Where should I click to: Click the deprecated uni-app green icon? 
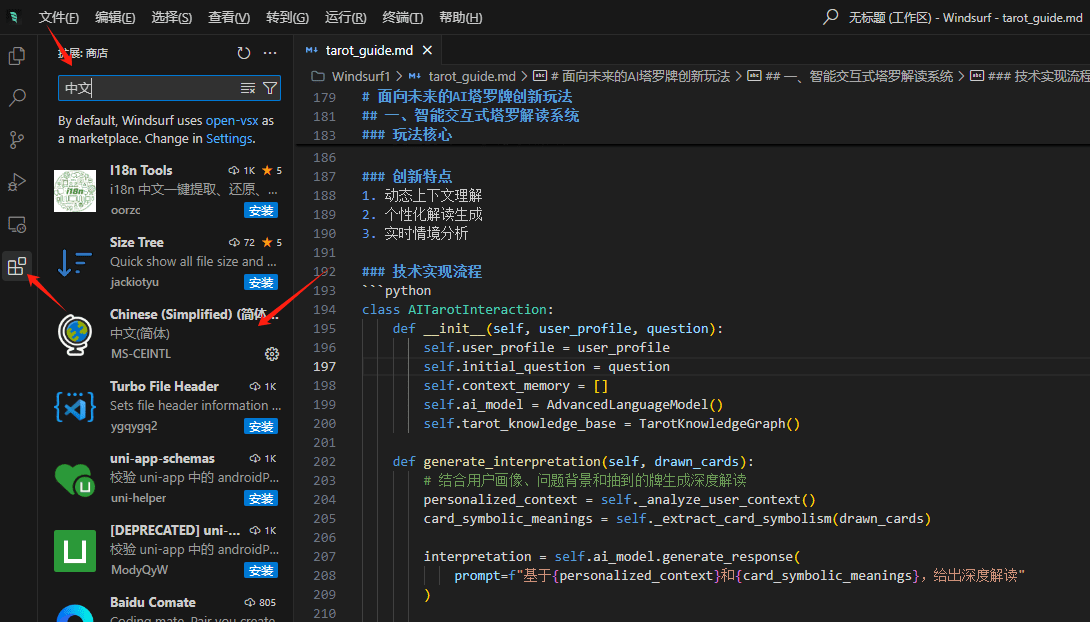(x=75, y=551)
